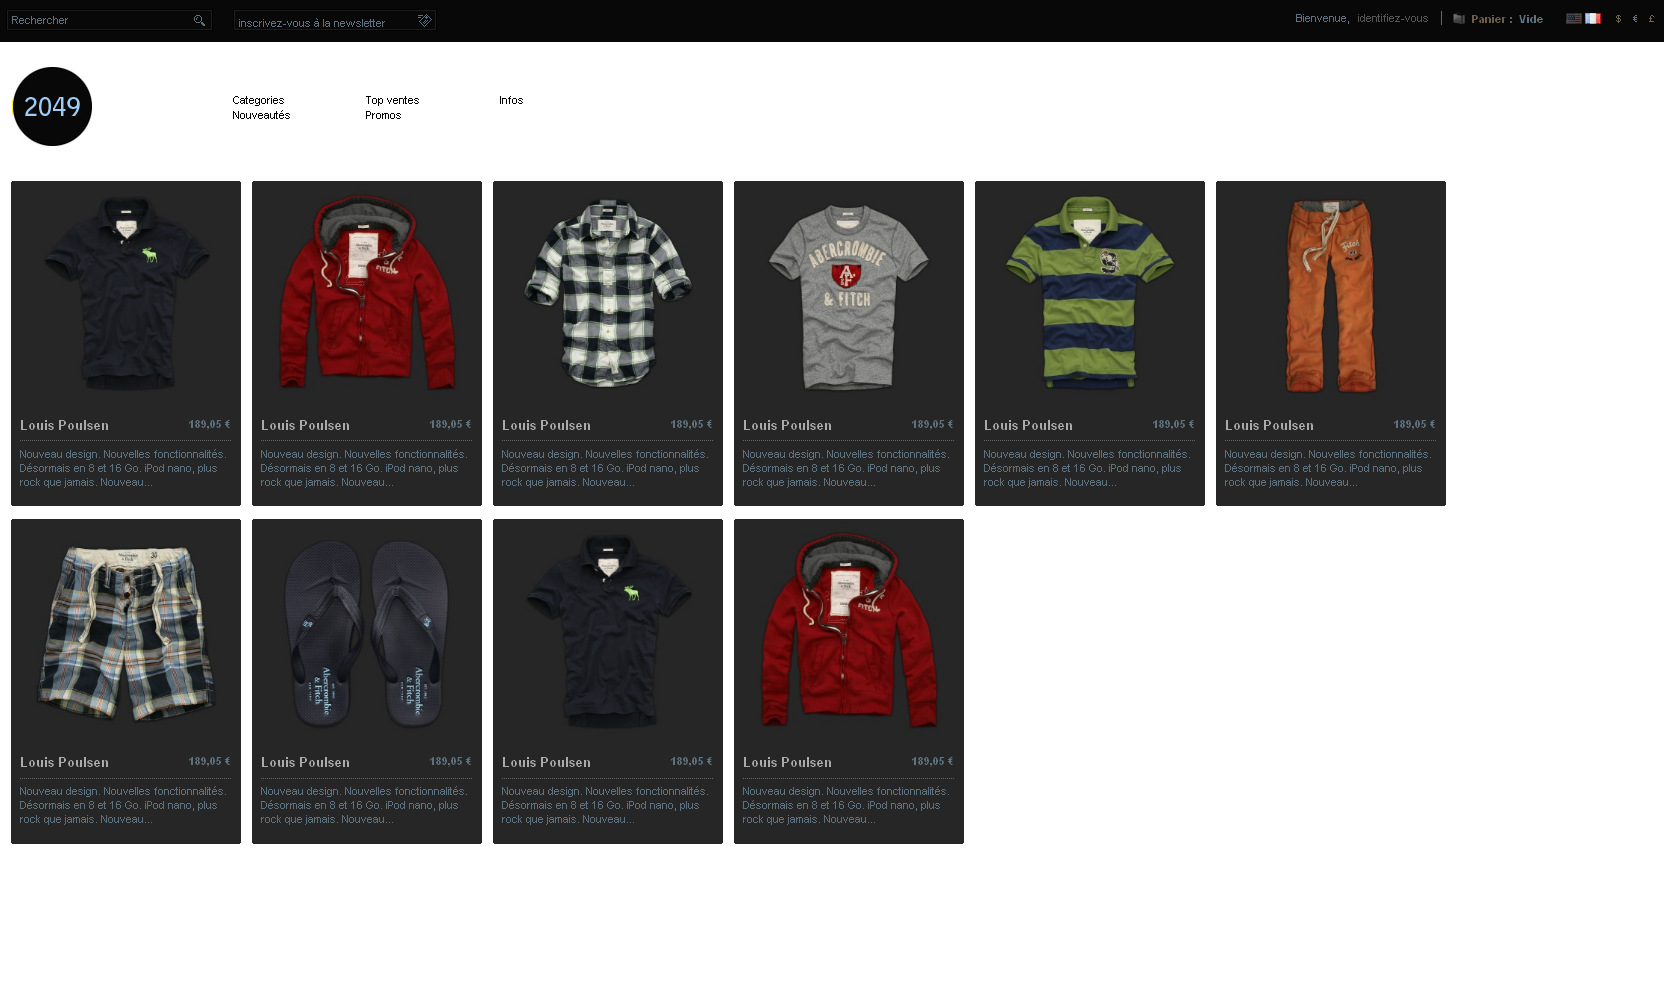This screenshot has width=1664, height=989.
Task: Open the navy polo image in bottom row
Action: tap(608, 630)
